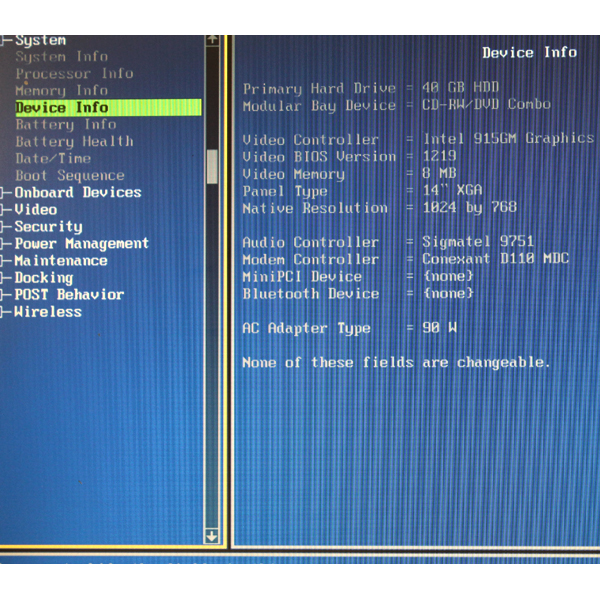Expand the Onboard Devices category
Viewport: 600px width, 600px height.
tap(77, 193)
